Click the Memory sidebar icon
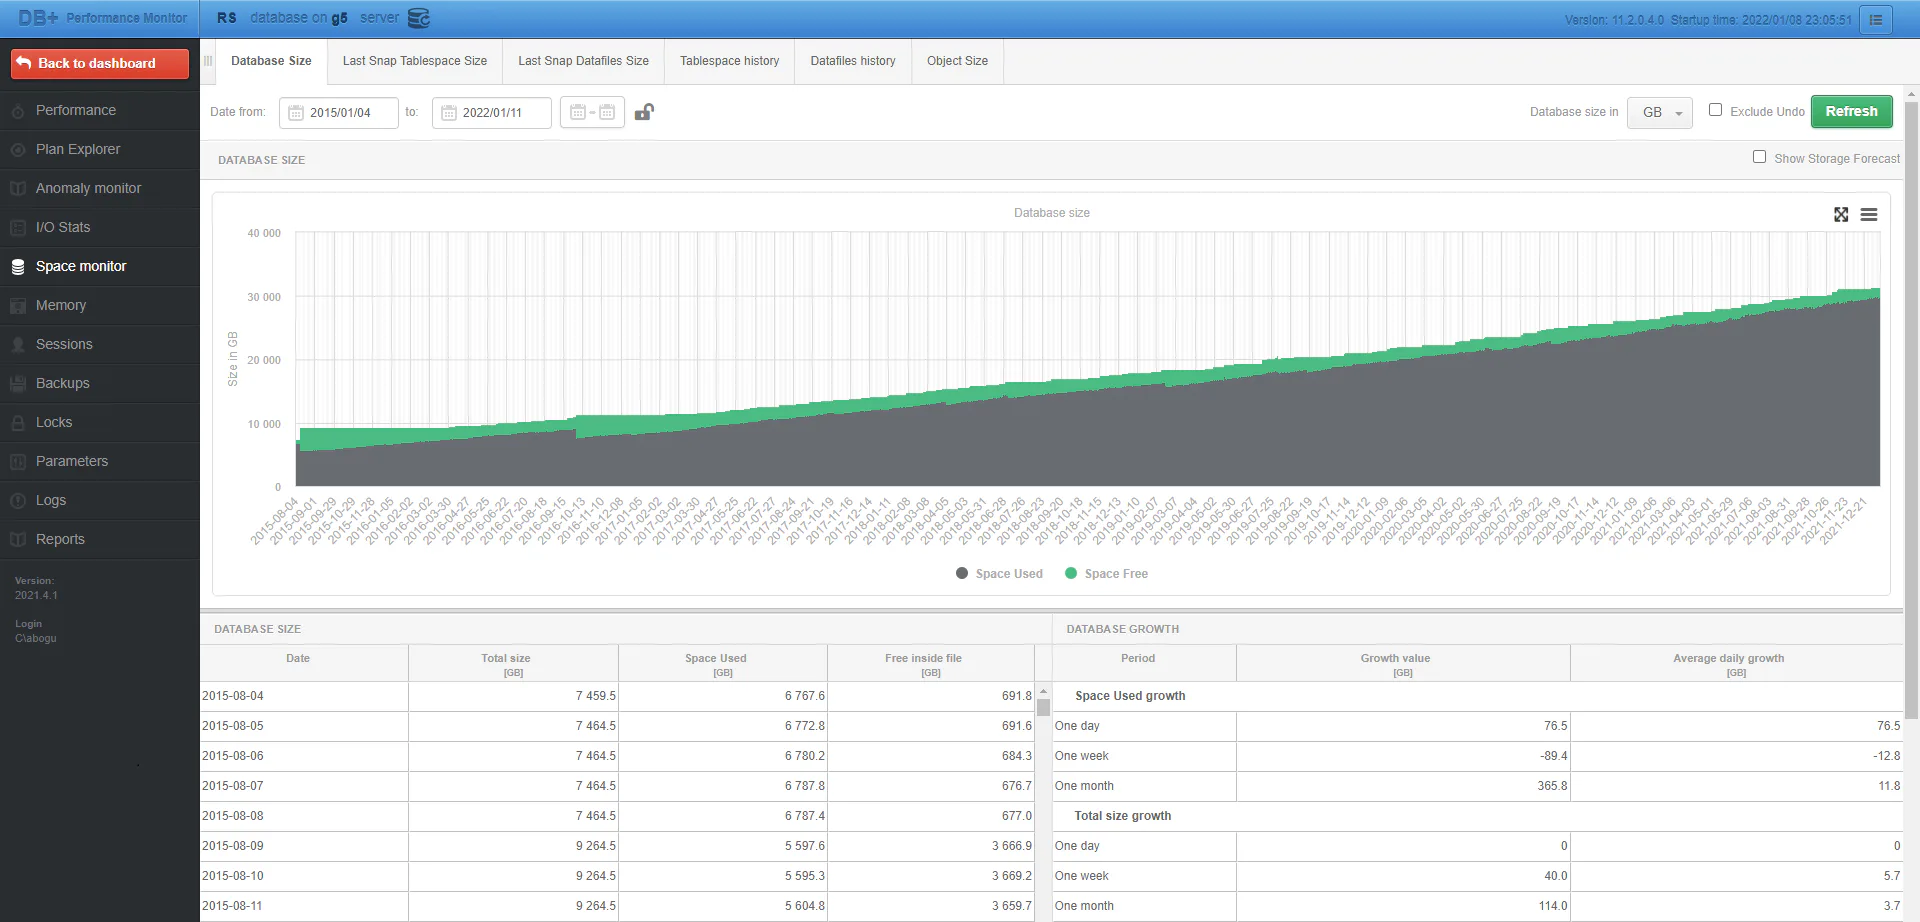The height and width of the screenshot is (922, 1920). click(x=18, y=306)
